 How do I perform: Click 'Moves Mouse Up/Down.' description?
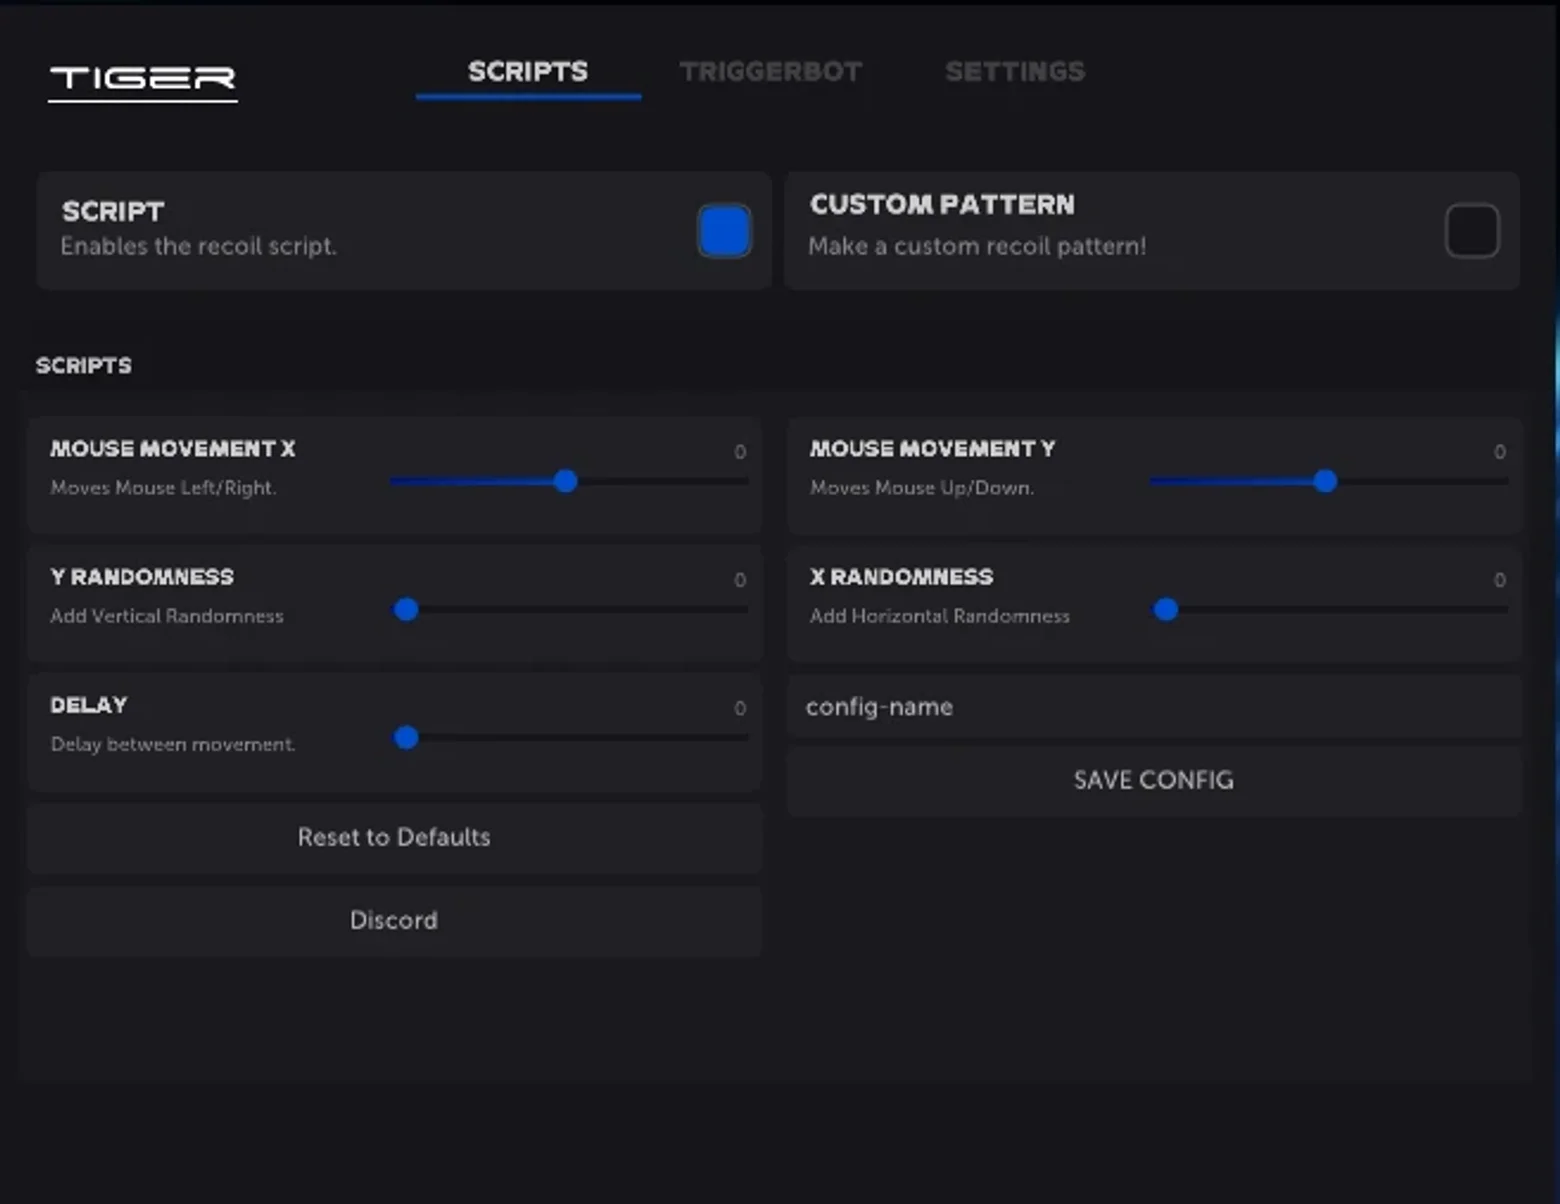922,487
